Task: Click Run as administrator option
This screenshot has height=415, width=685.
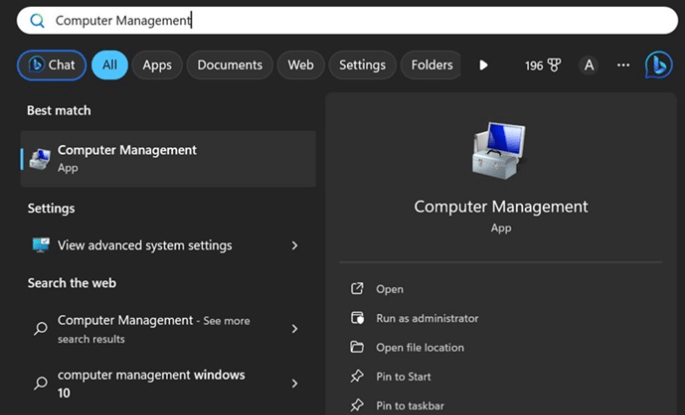Action: click(427, 318)
